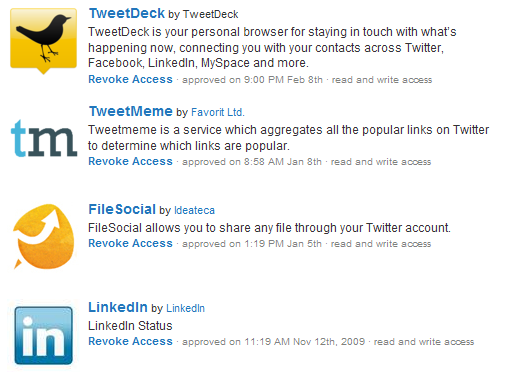509x372 pixels.
Task: Click TweetDeck's approved on Feb 8th text
Action: pos(252,80)
